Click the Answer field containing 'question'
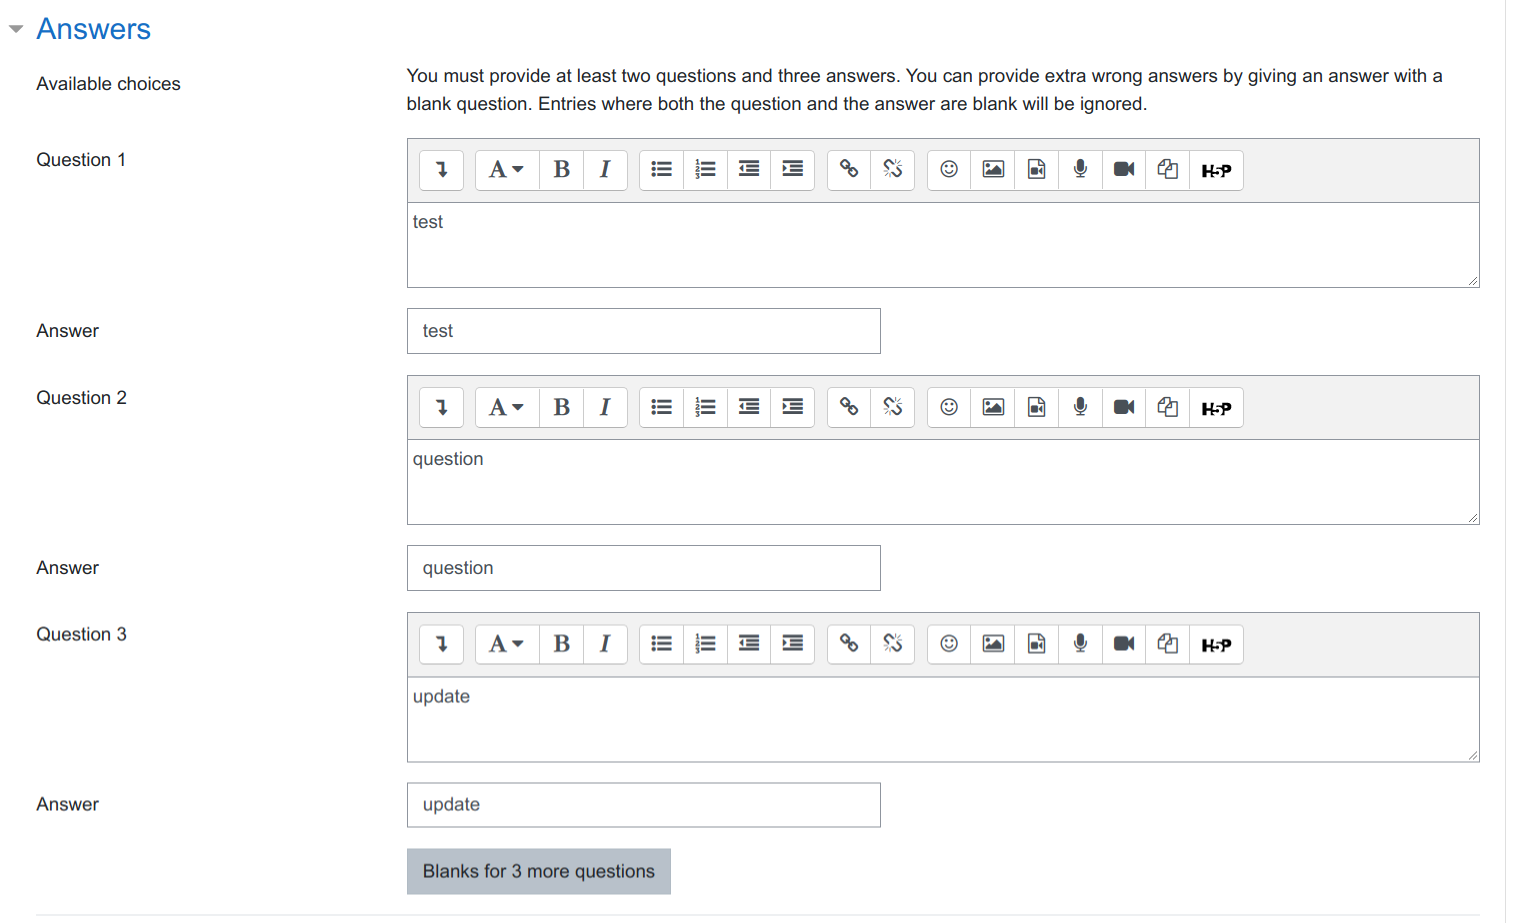Image resolution: width=1522 pixels, height=923 pixels. tap(643, 568)
